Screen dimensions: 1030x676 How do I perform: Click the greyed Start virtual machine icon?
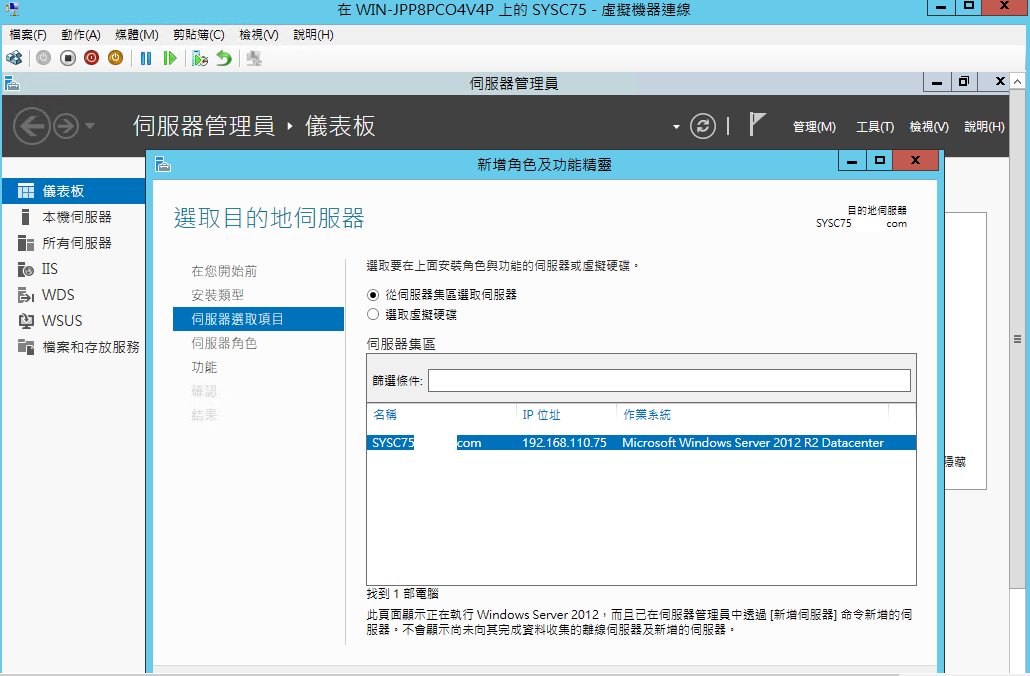(x=43, y=58)
